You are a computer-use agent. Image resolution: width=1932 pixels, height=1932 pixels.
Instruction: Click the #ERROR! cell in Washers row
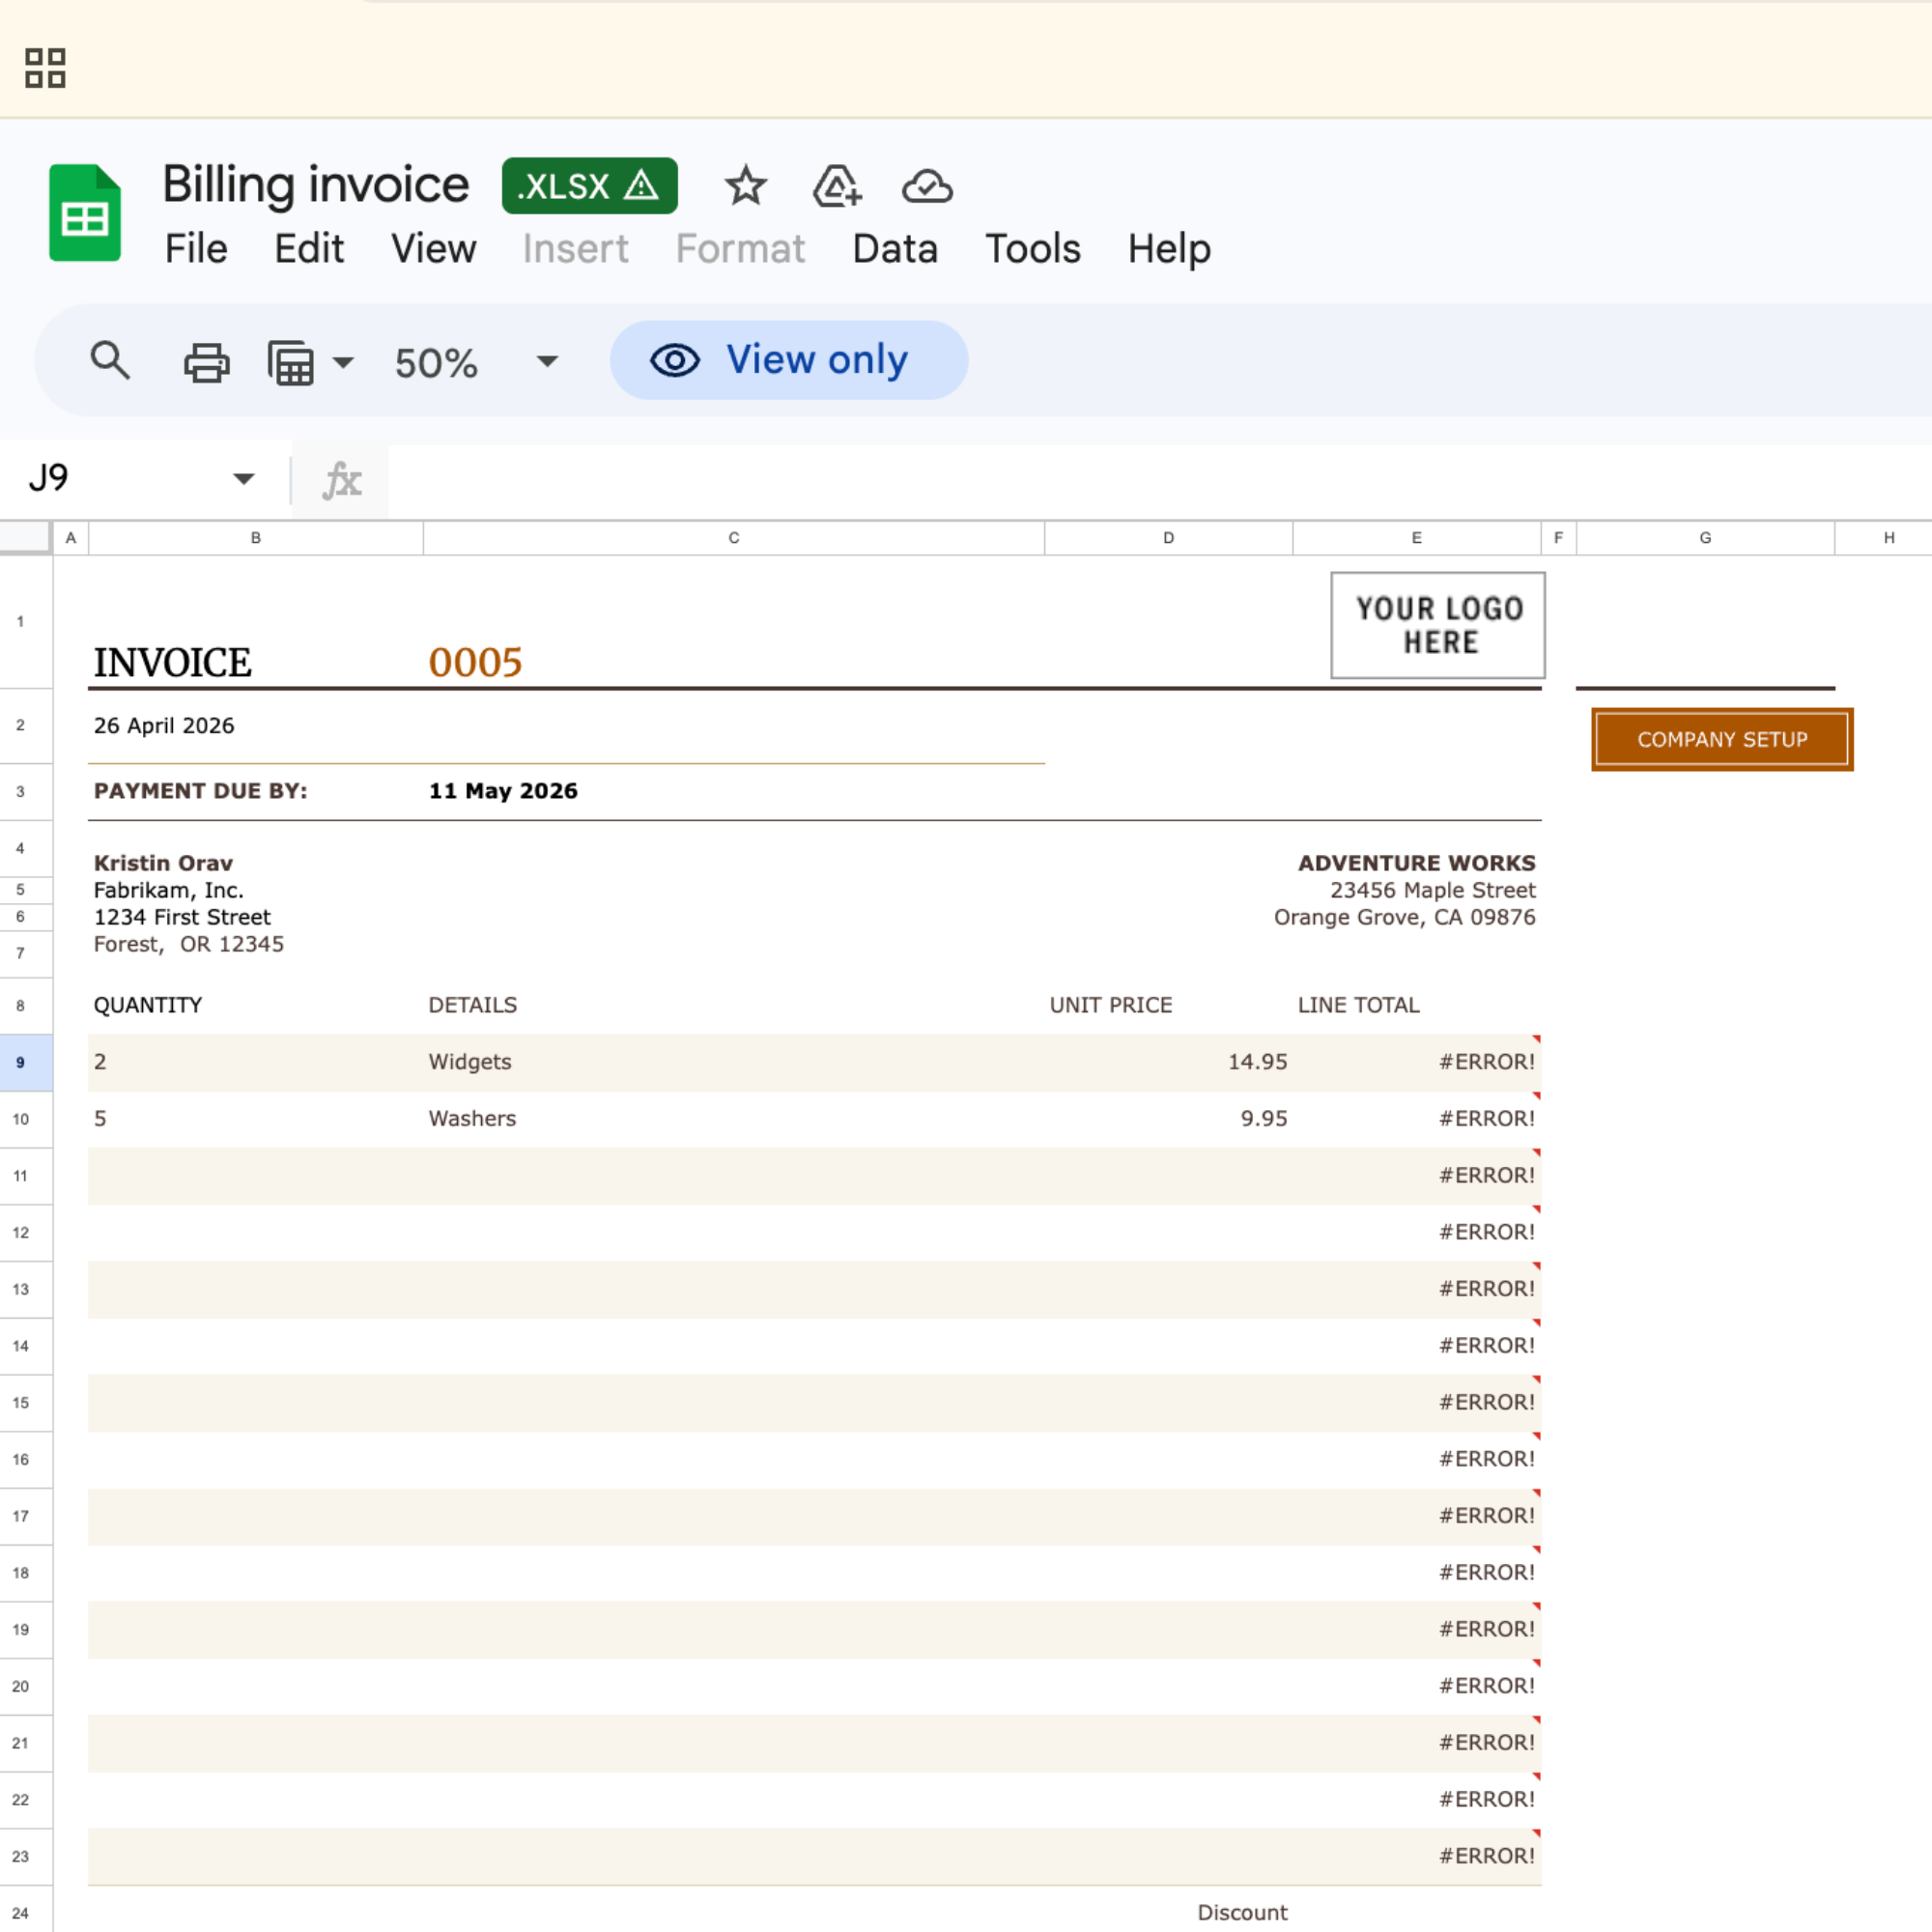[x=1416, y=1119]
